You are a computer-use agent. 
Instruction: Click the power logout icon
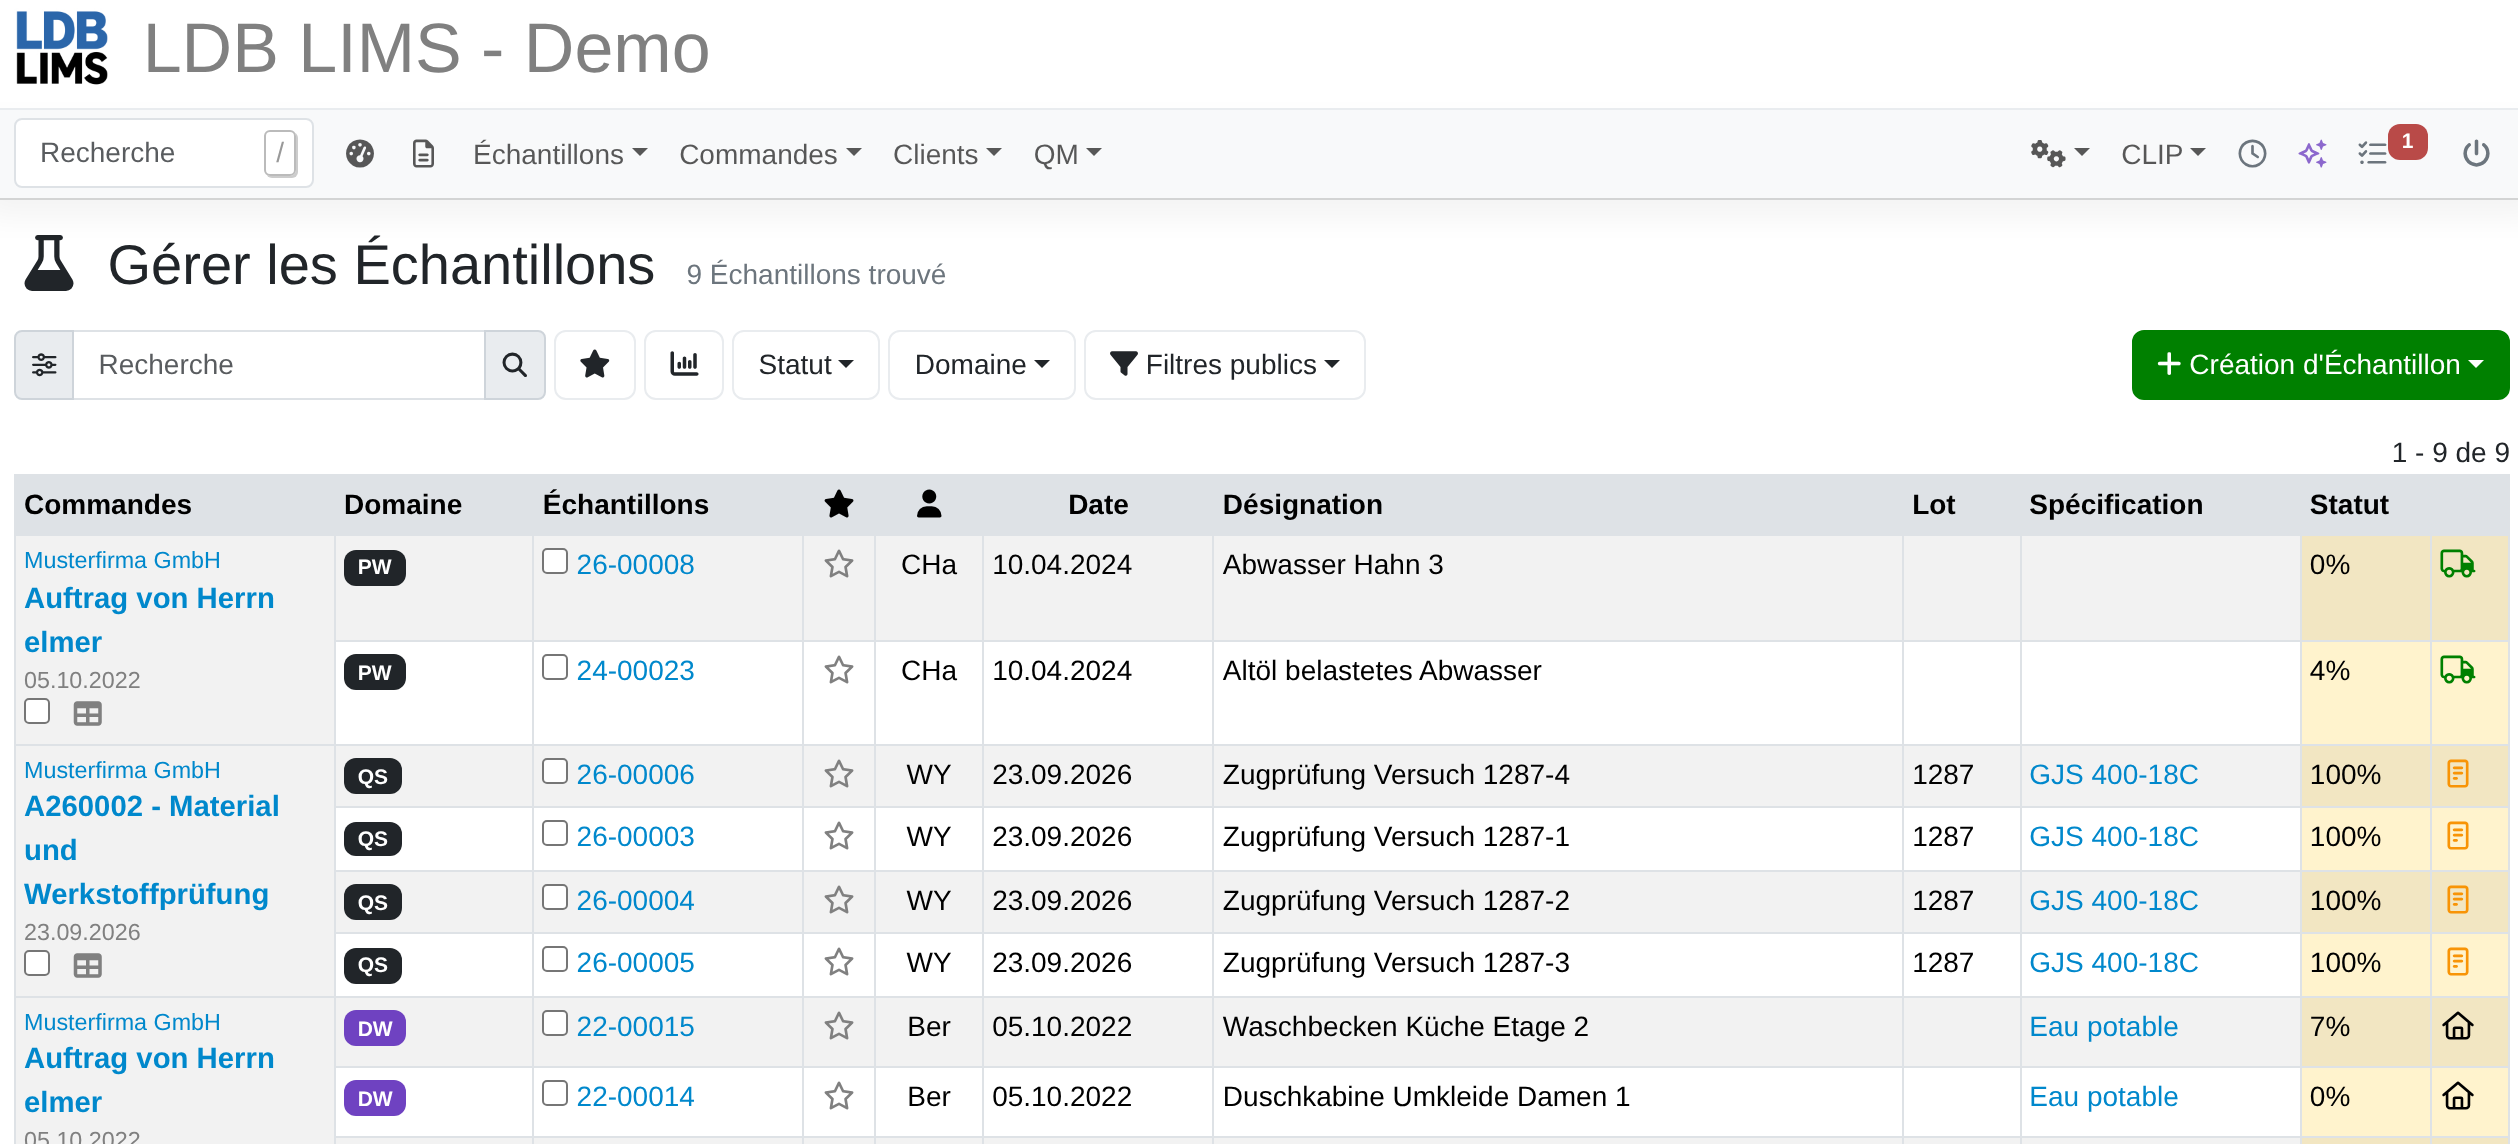click(x=2476, y=153)
